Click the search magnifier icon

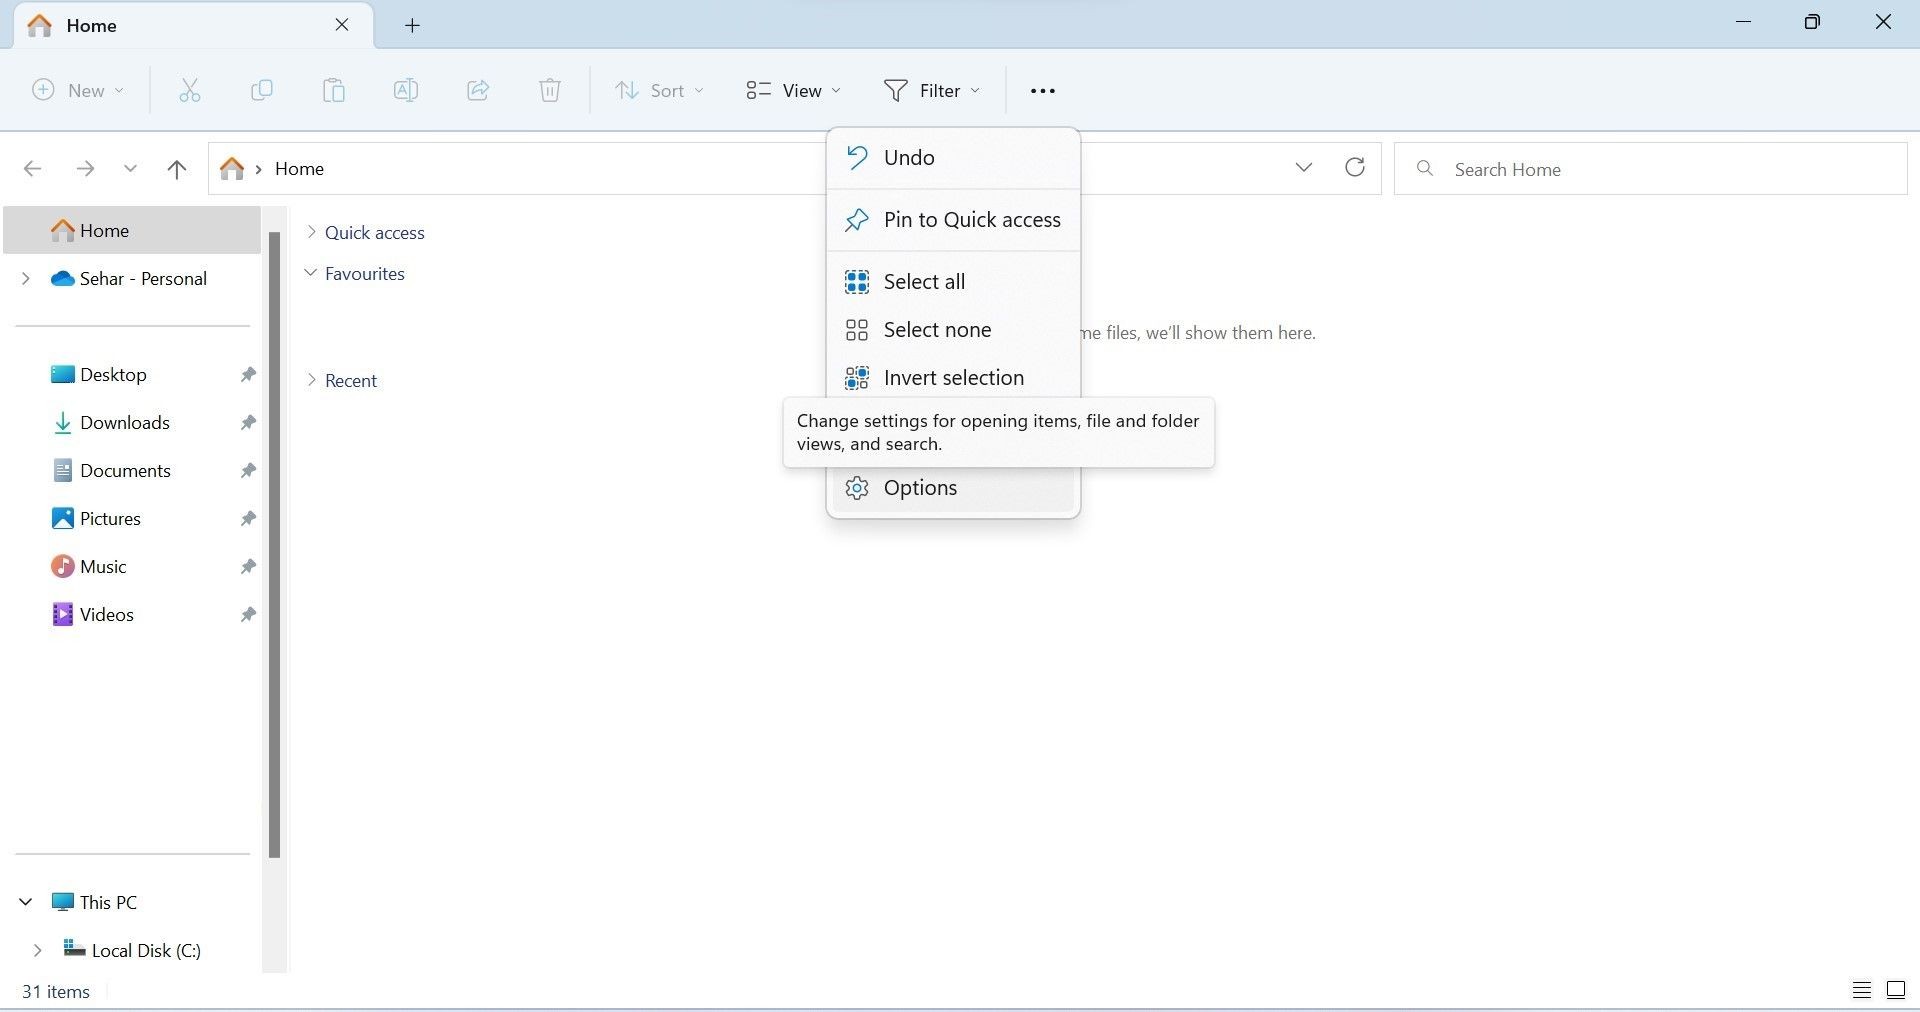point(1425,168)
